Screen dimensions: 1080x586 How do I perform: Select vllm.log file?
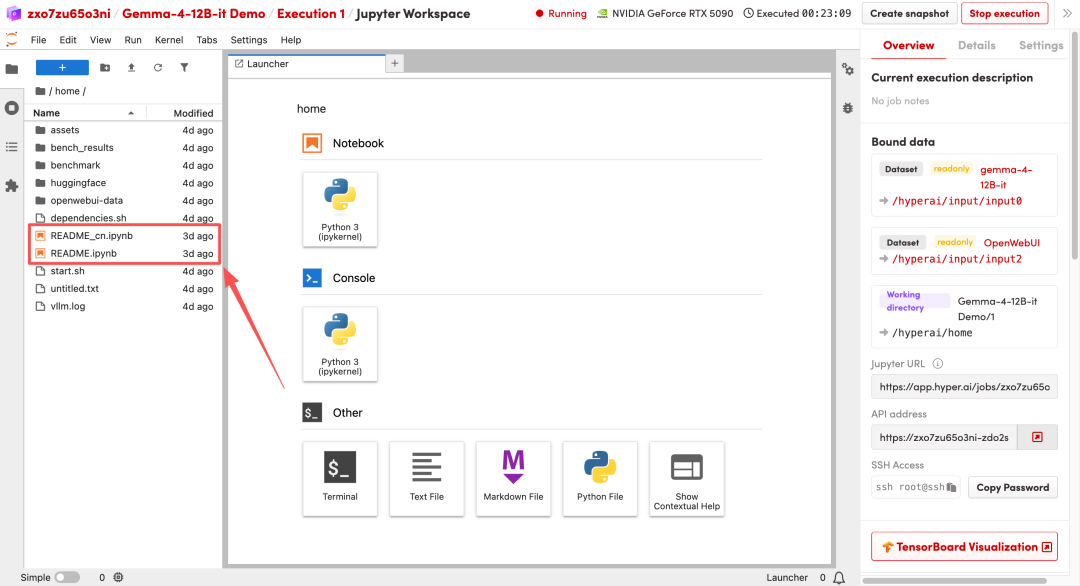pyautogui.click(x=124, y=306)
